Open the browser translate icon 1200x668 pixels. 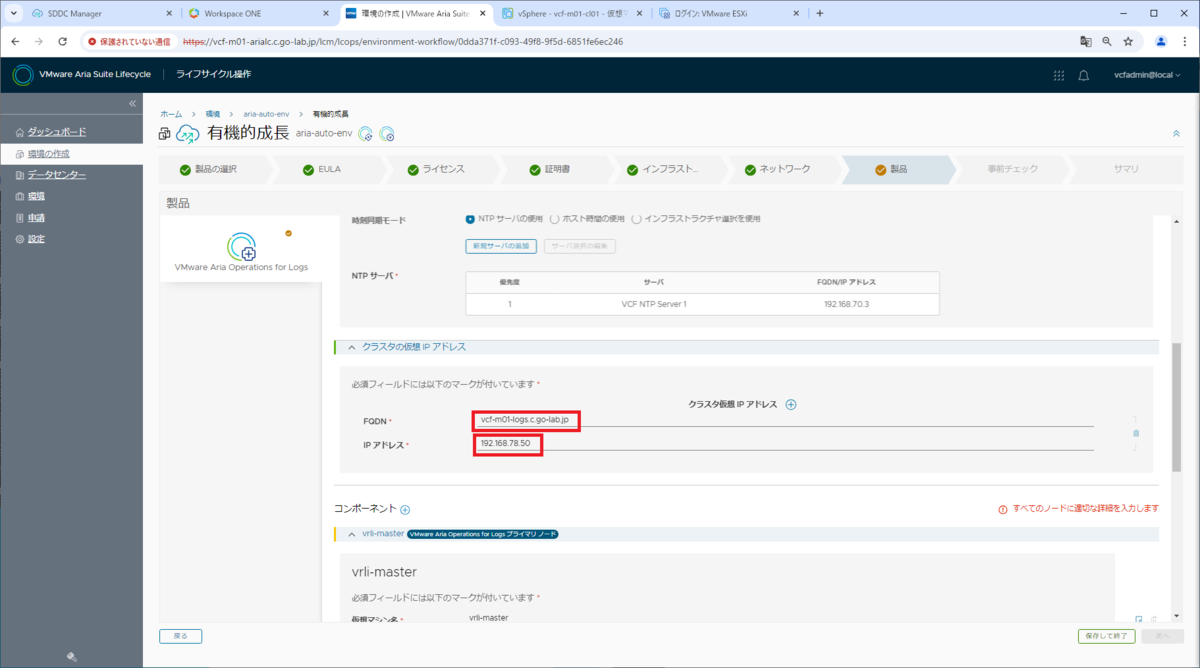click(1085, 42)
